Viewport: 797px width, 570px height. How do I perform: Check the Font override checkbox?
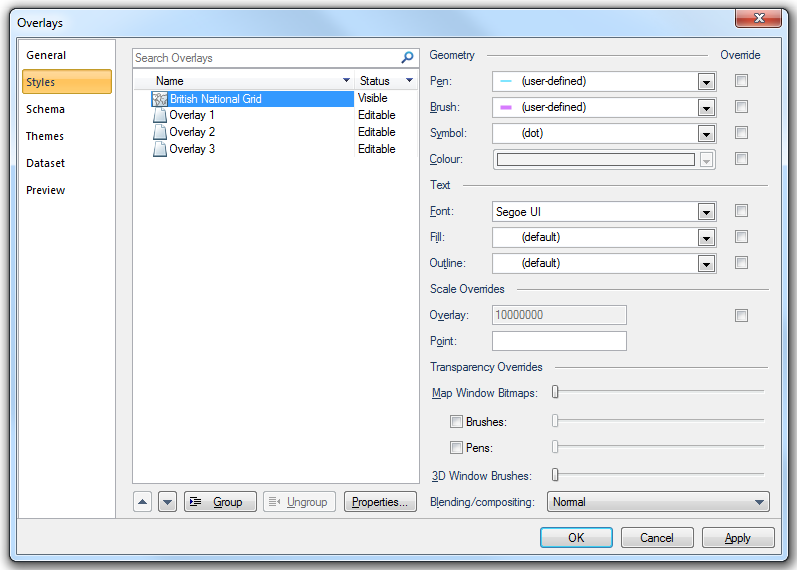pos(741,211)
